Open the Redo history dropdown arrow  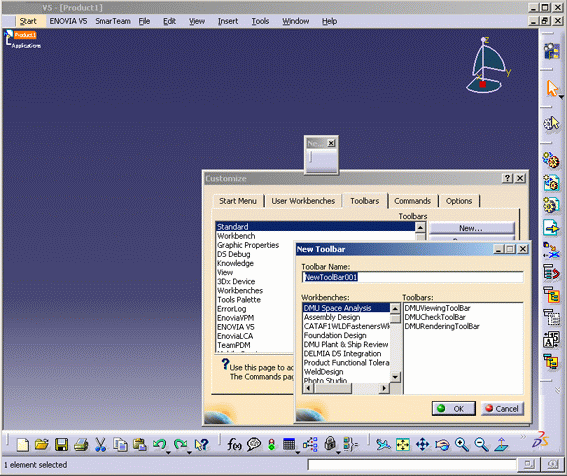(x=189, y=452)
